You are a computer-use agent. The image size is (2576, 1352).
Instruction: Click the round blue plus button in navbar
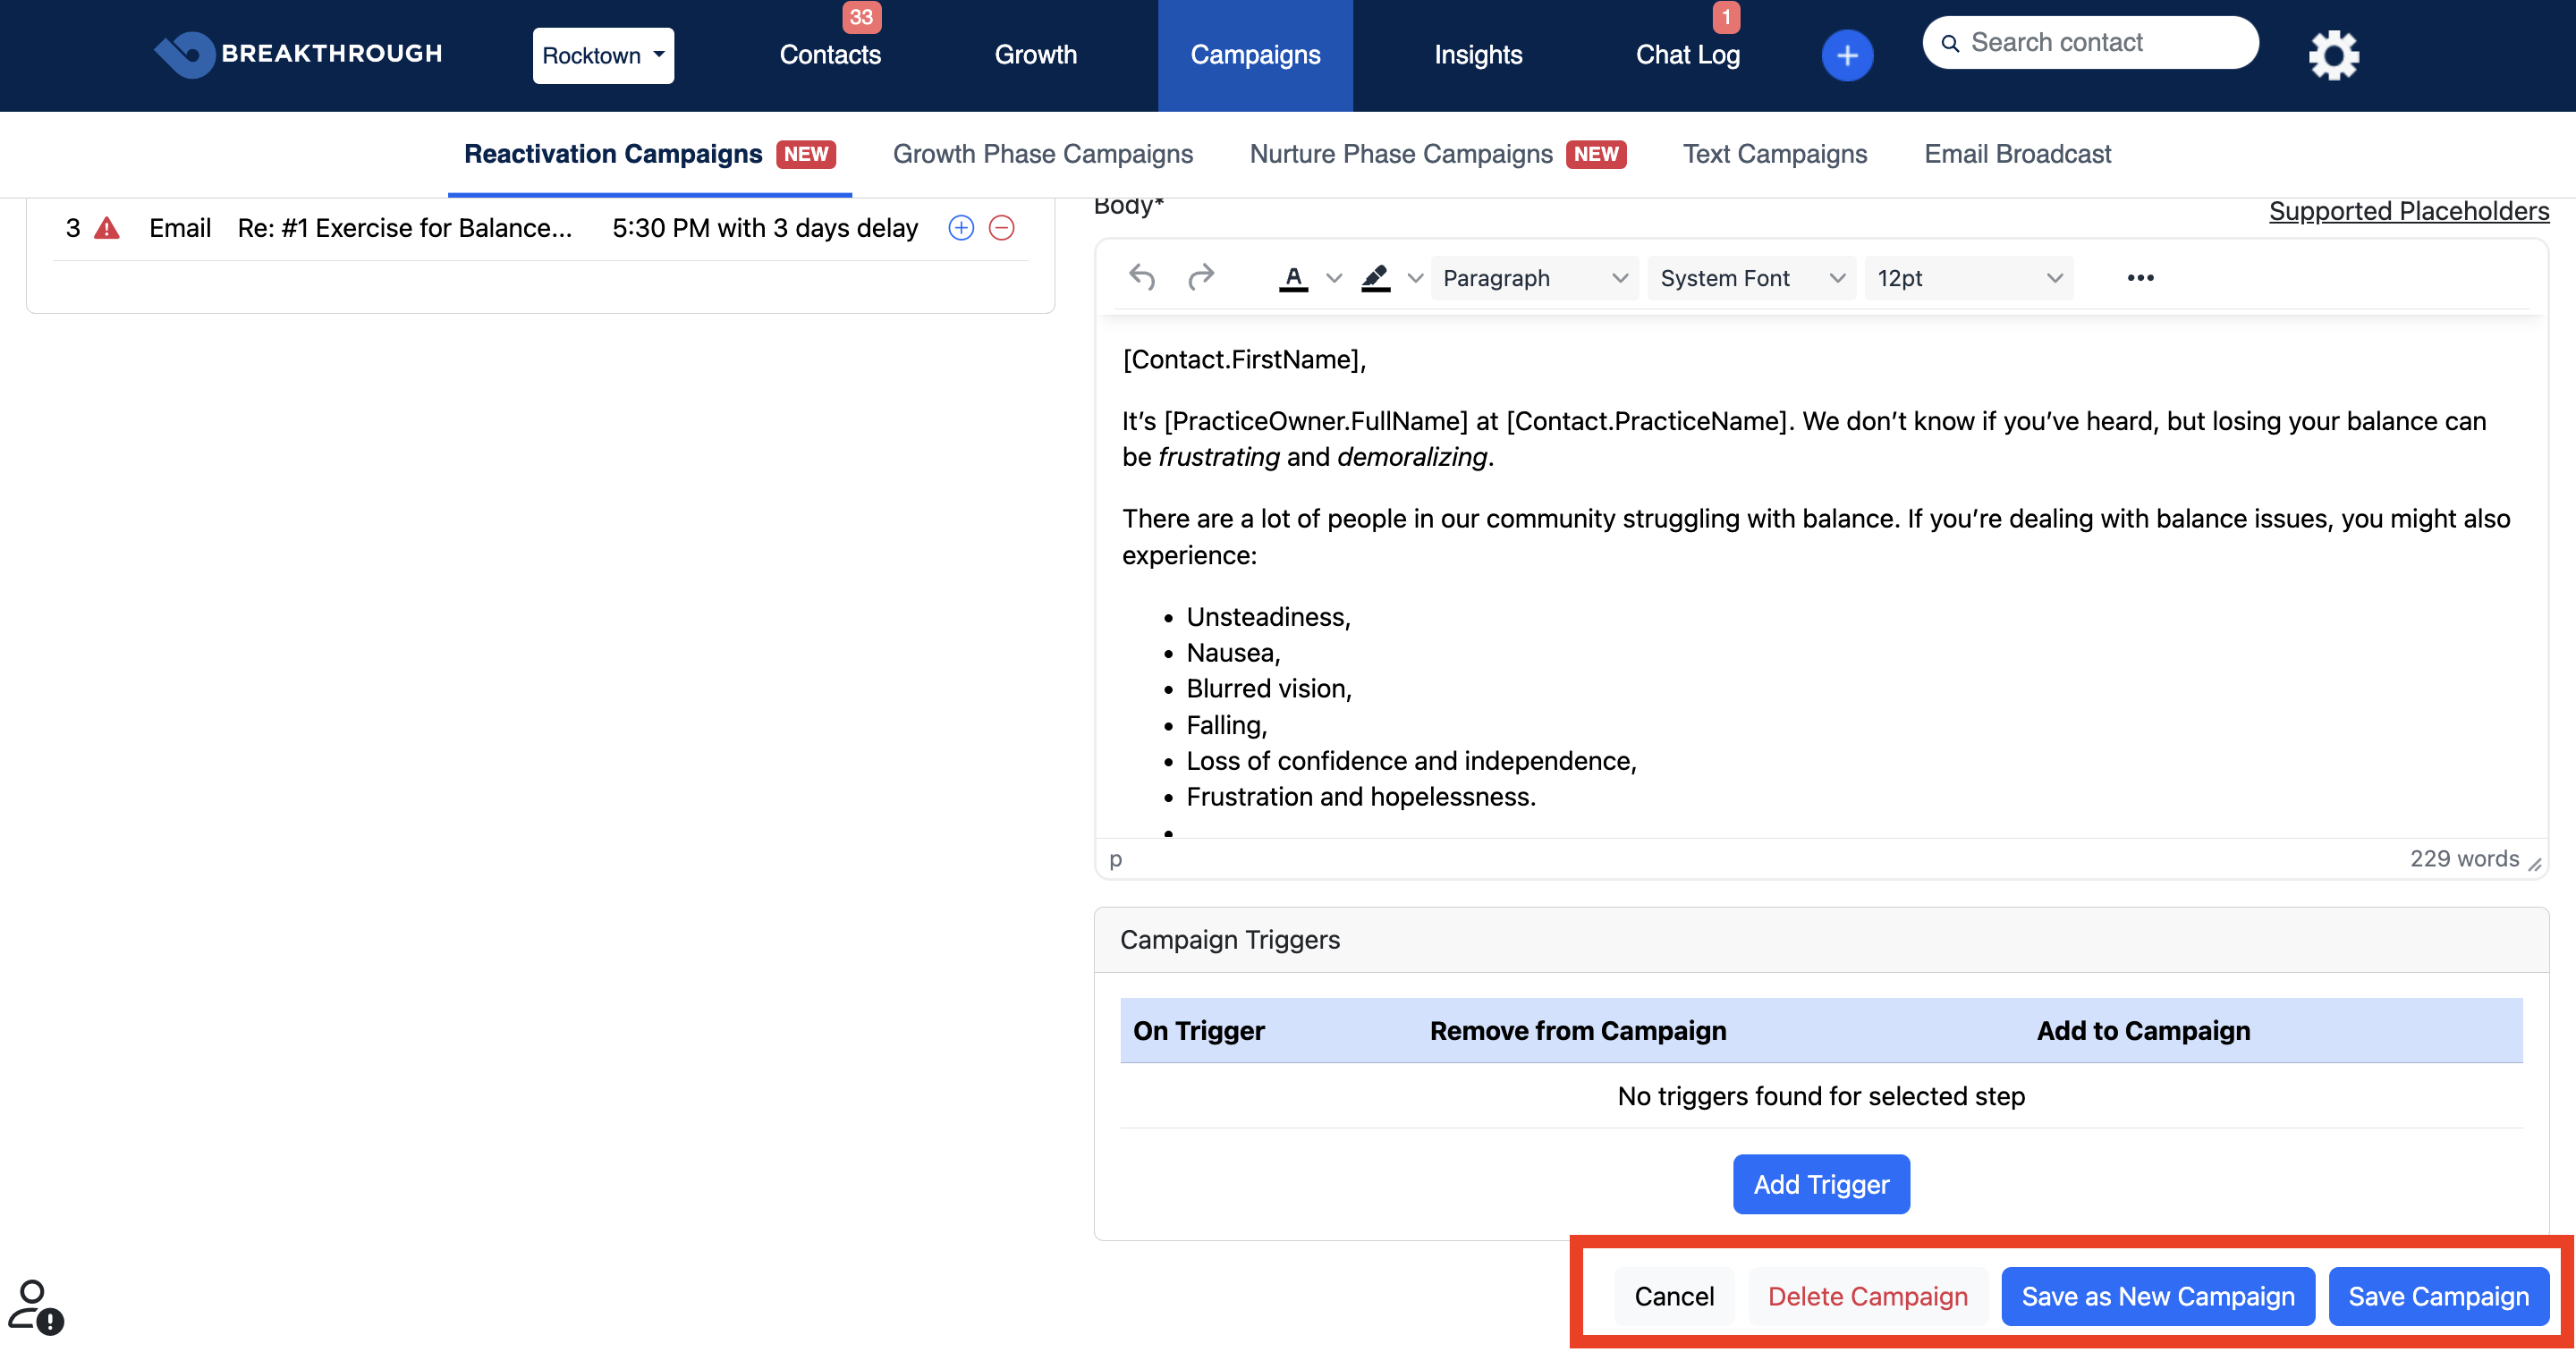pos(1847,55)
